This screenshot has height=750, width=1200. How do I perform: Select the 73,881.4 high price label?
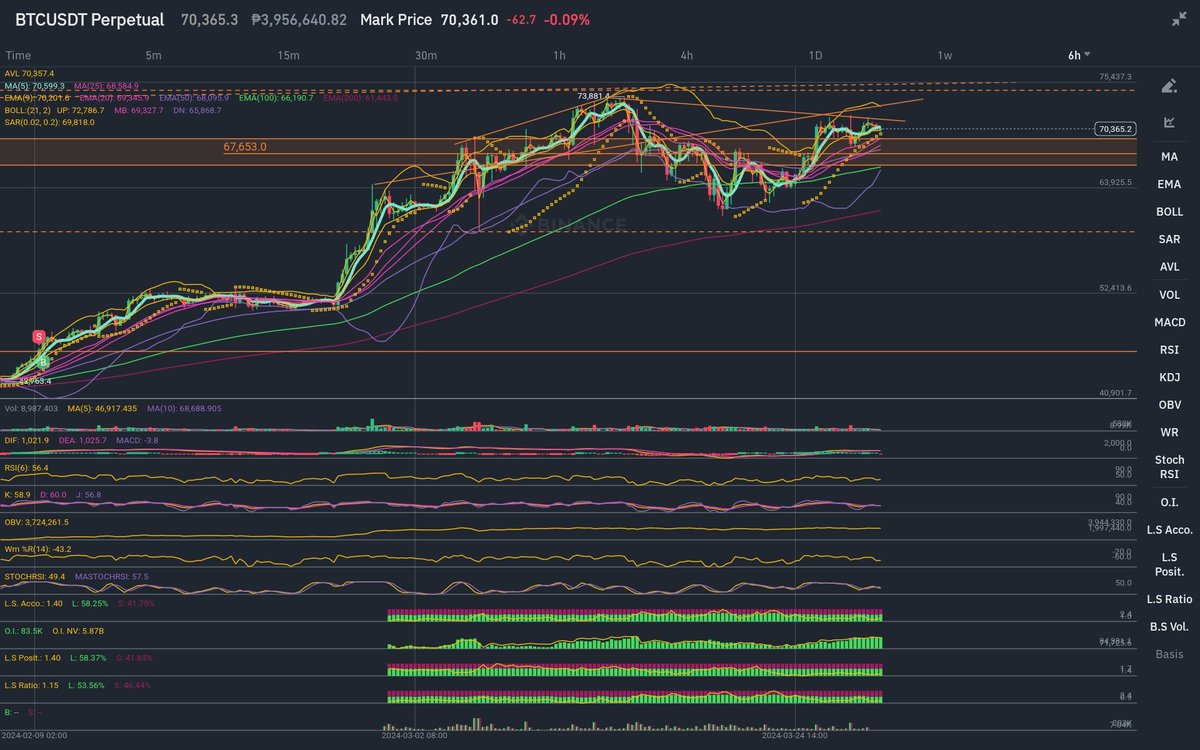click(594, 96)
